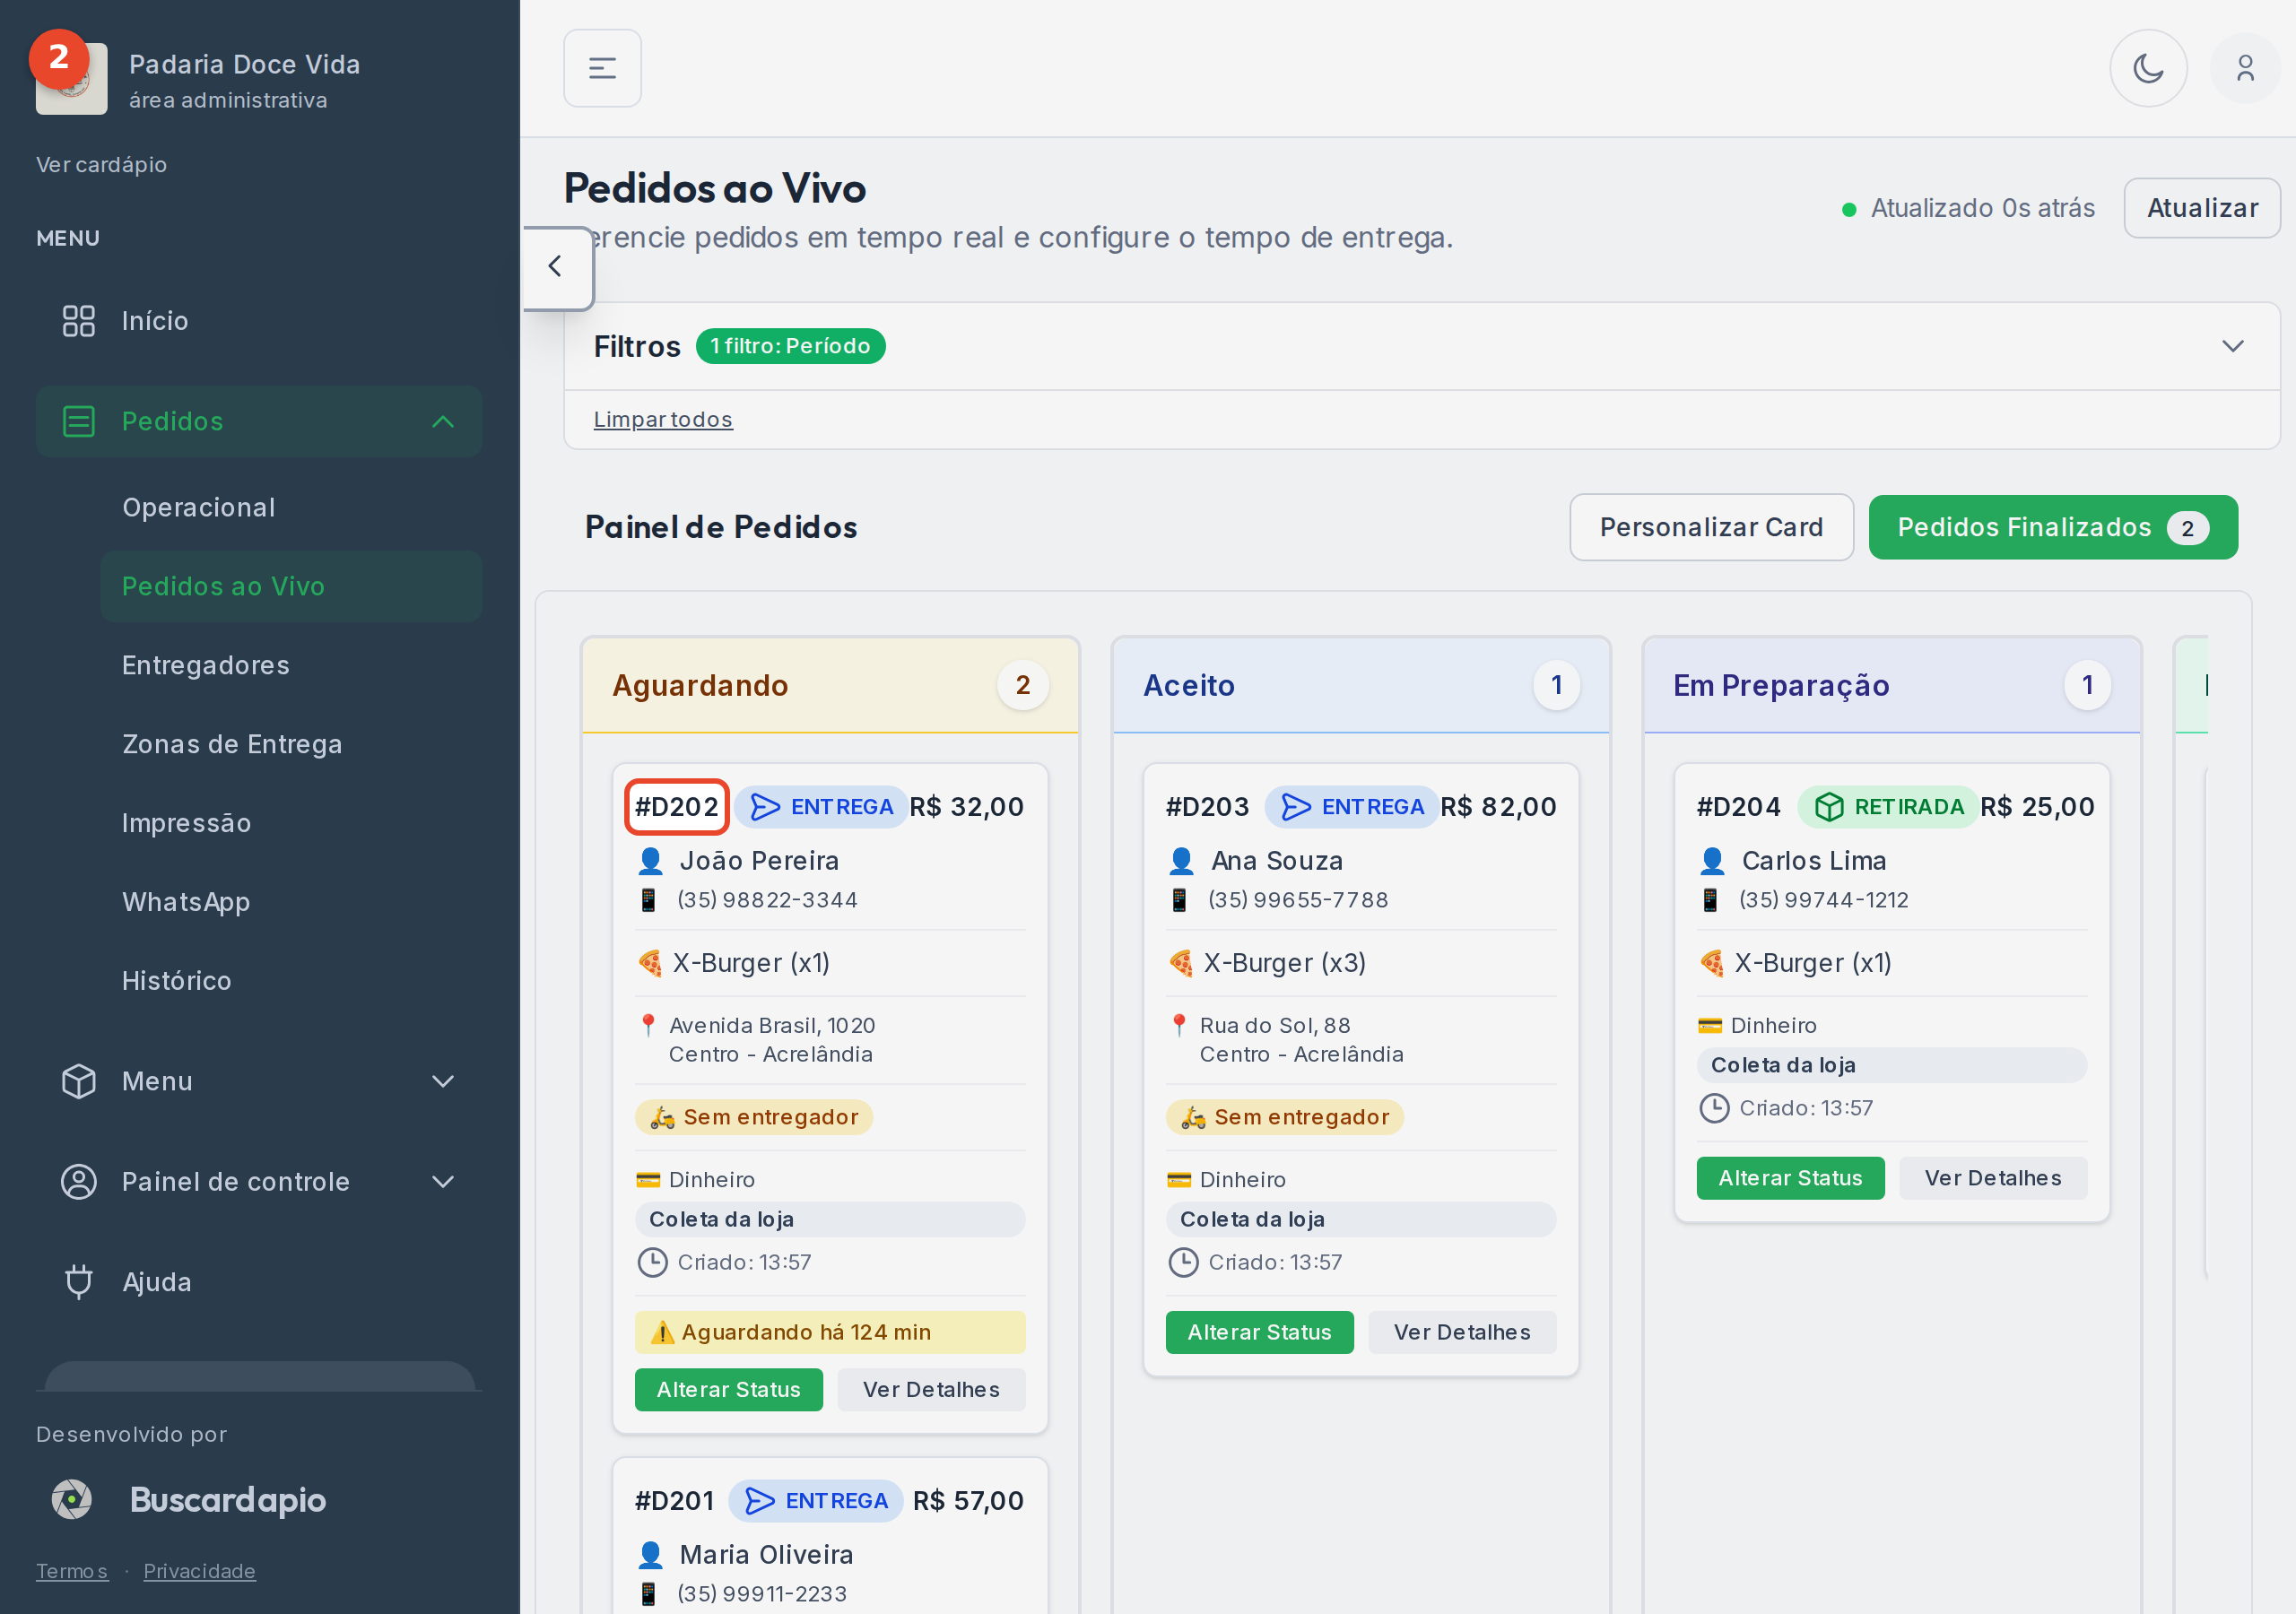
Task: Open Ajuda in the sidebar
Action: click(x=259, y=1281)
